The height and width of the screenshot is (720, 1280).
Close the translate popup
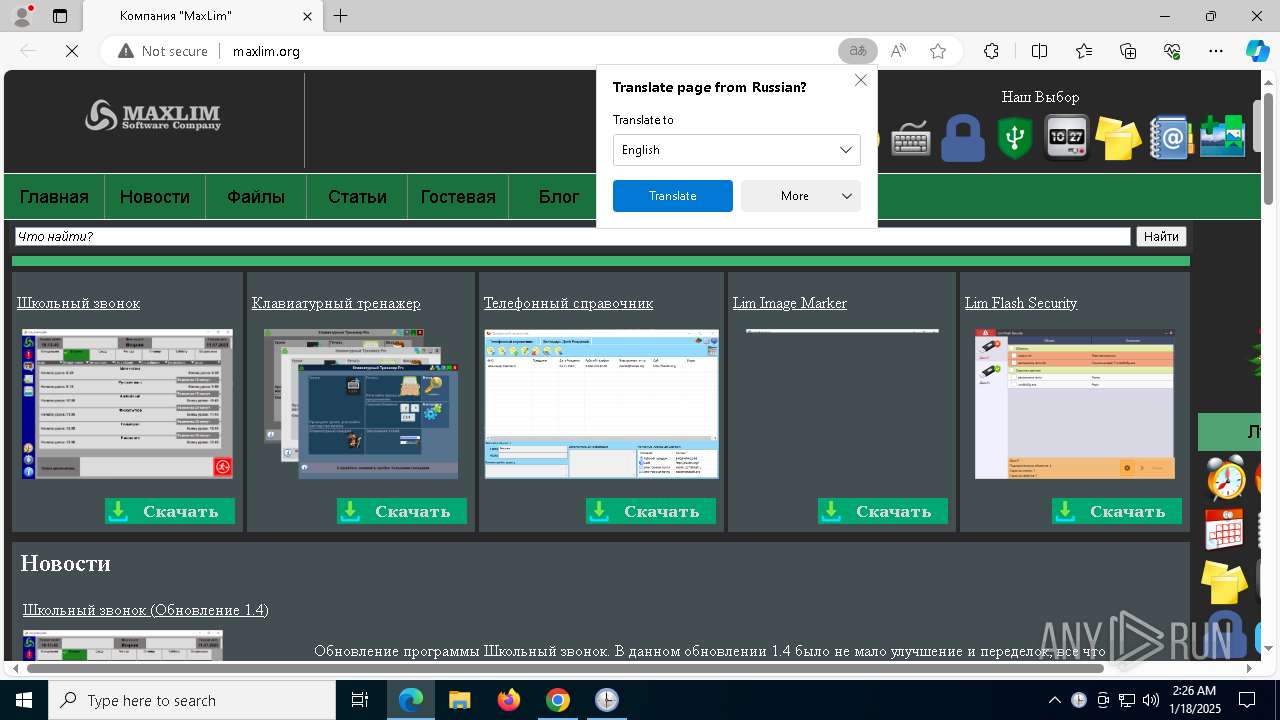(860, 80)
